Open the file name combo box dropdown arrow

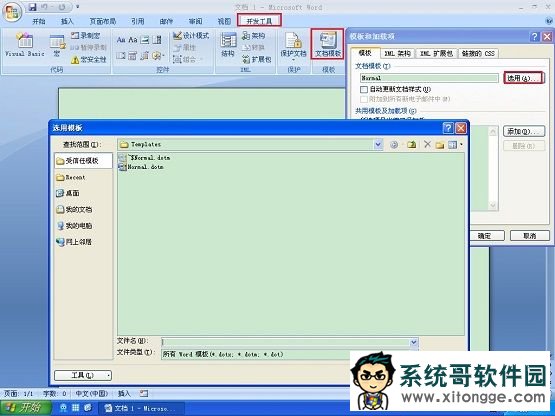[x=413, y=342]
